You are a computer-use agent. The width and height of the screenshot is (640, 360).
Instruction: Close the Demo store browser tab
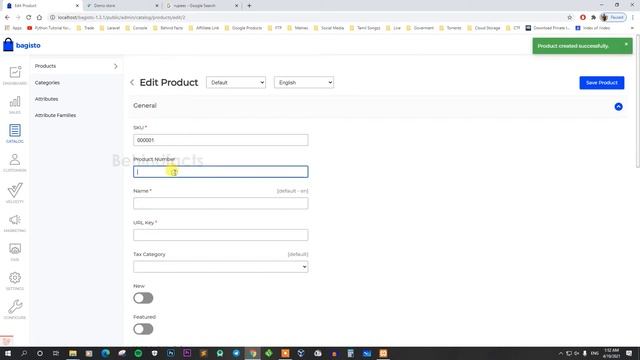pyautogui.click(x=157, y=6)
